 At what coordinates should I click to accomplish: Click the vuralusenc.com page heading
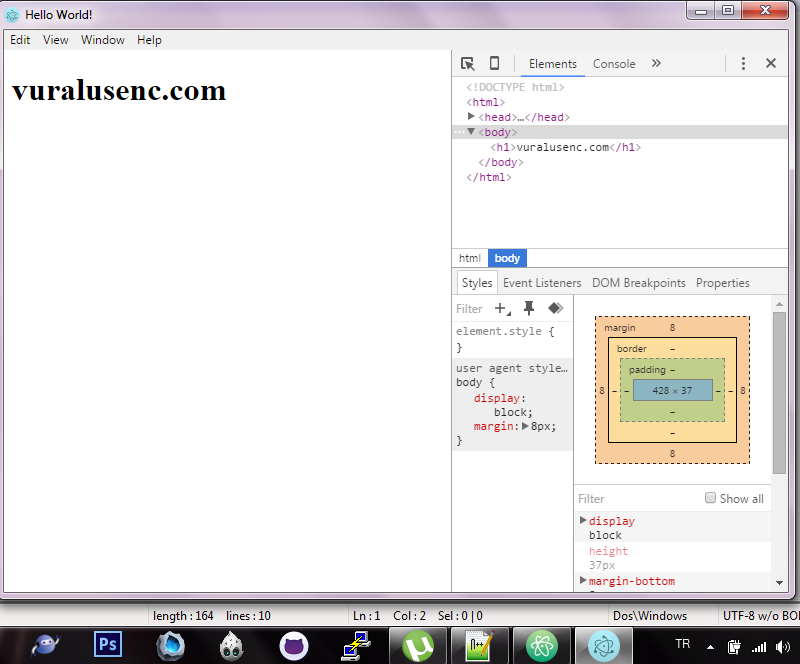(x=119, y=90)
